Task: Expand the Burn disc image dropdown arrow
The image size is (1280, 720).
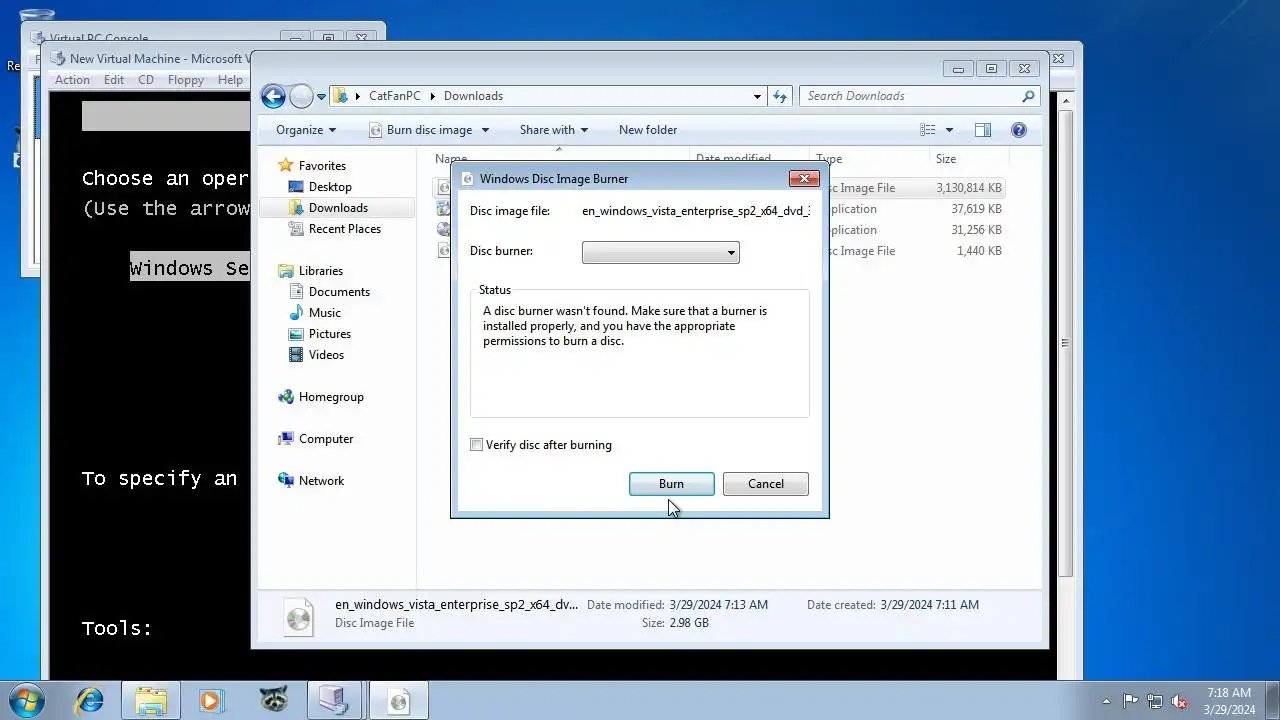Action: (x=485, y=130)
